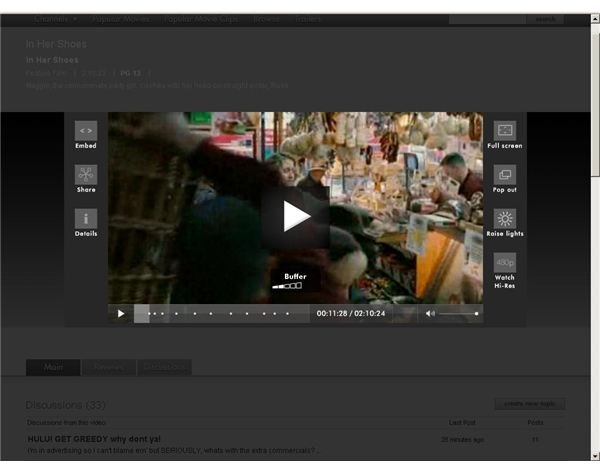Open the Trailers nav item
The image size is (600, 464).
(308, 19)
